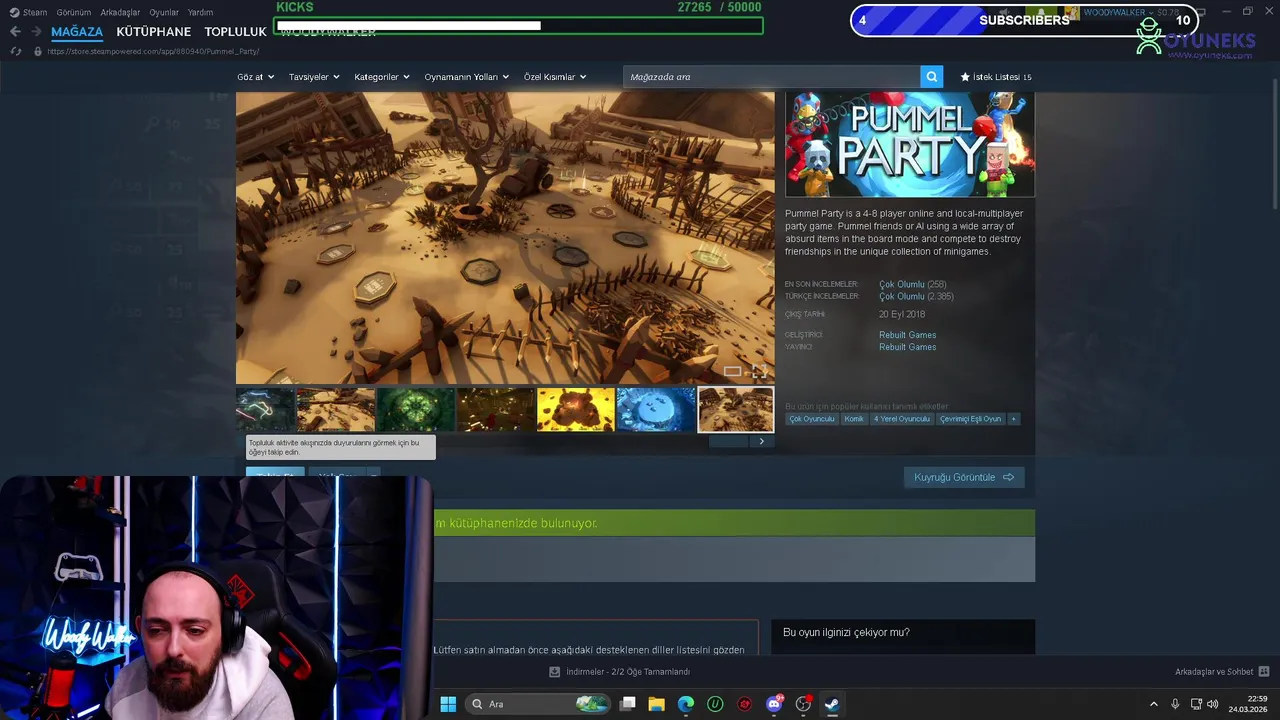
Task: Click Kuyruğu Görüntüle button
Action: tap(964, 477)
